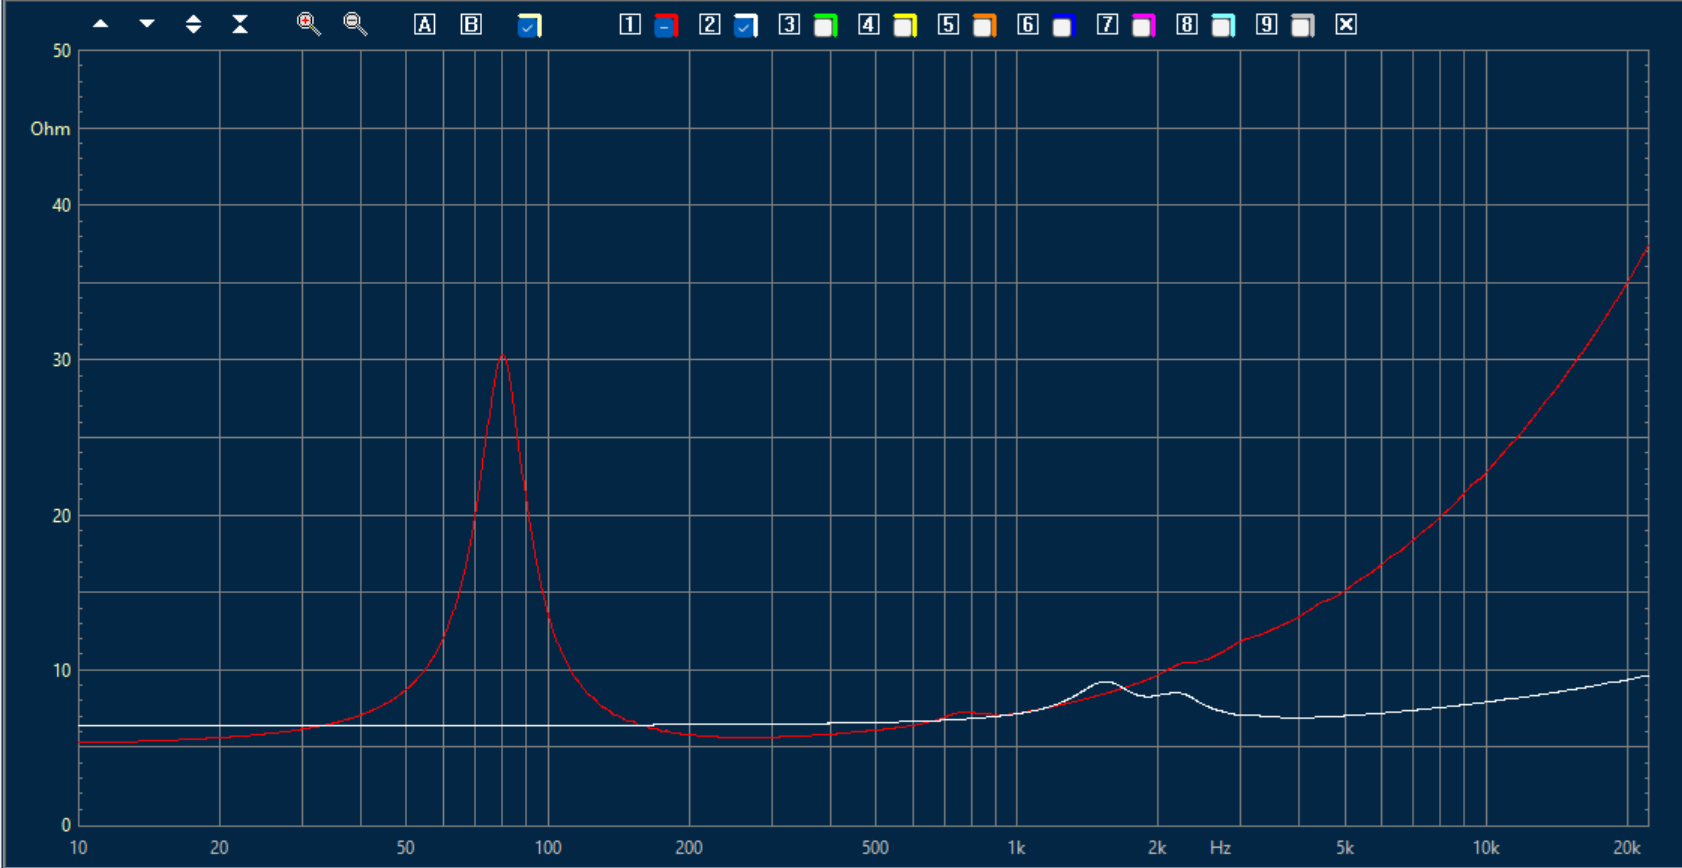This screenshot has height=868, width=1682.
Task: Select the boxed B cursor button
Action: point(471,24)
